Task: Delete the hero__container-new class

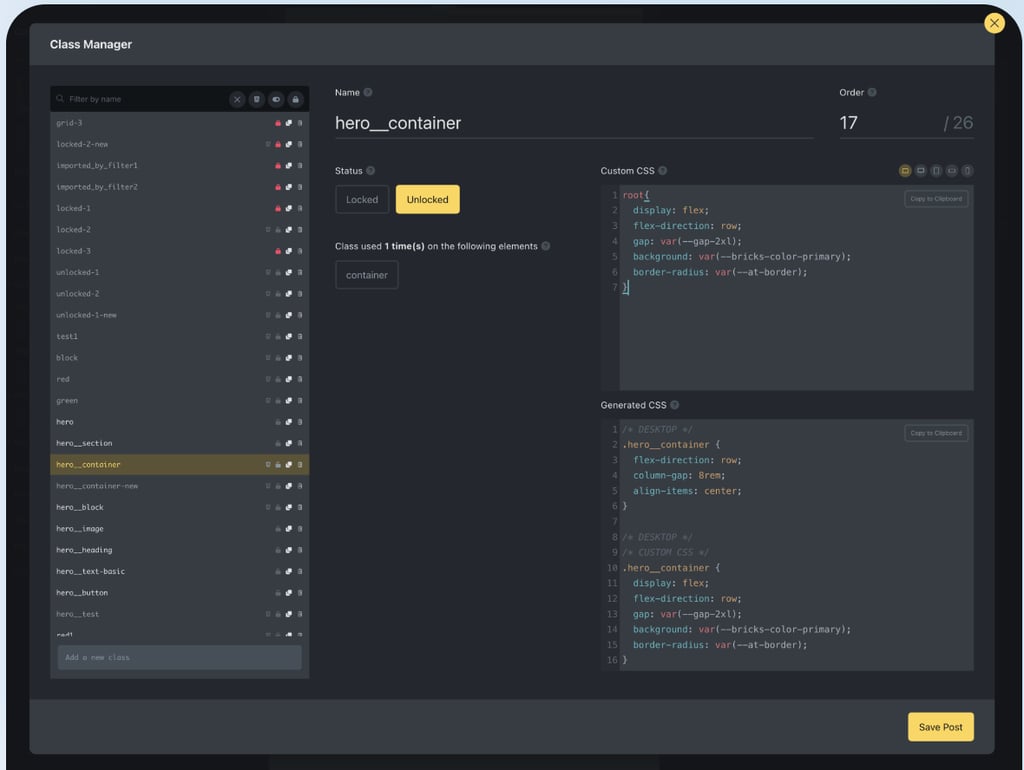Action: [x=300, y=486]
